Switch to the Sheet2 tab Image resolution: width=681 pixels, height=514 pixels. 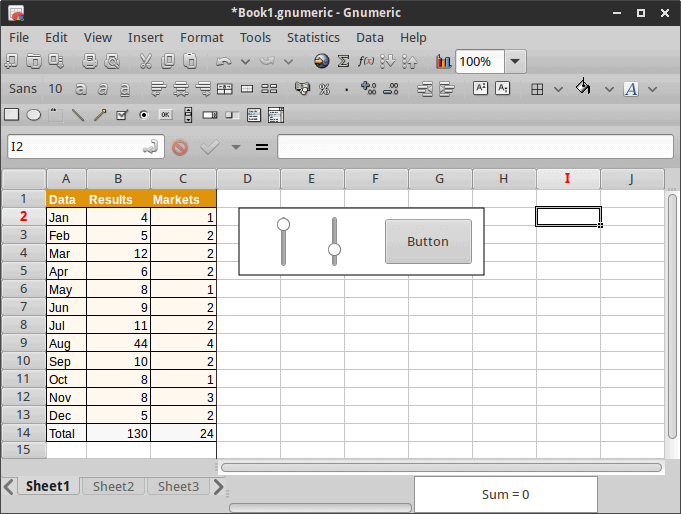pos(113,486)
